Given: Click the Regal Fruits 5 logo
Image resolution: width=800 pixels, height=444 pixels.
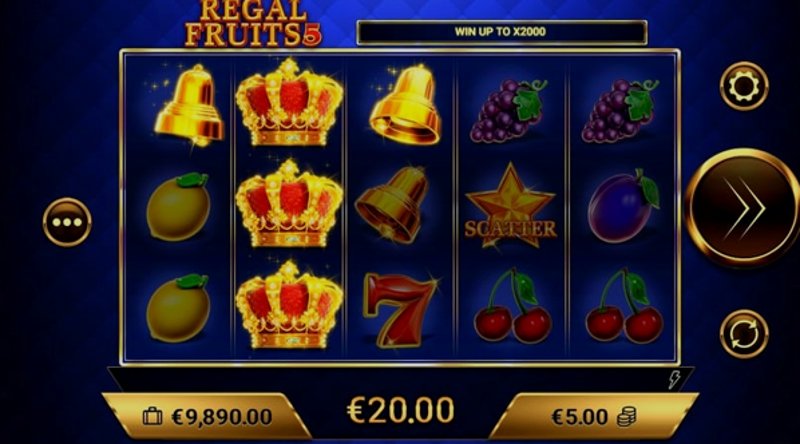Looking at the screenshot, I should (x=253, y=23).
